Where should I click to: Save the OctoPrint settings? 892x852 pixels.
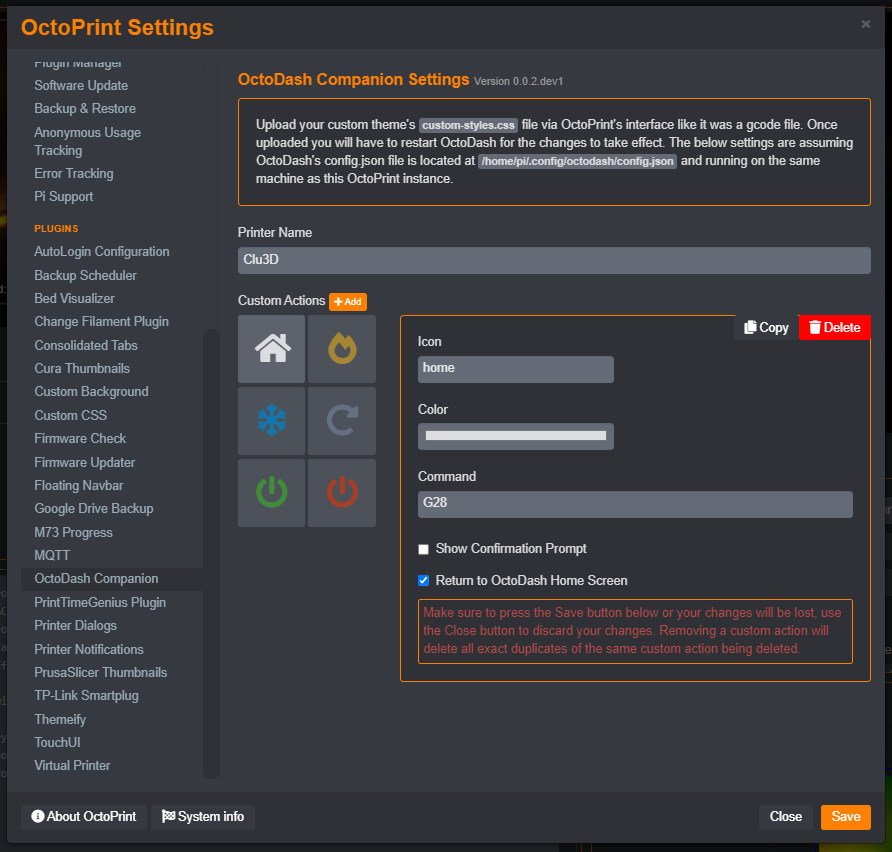coord(845,817)
